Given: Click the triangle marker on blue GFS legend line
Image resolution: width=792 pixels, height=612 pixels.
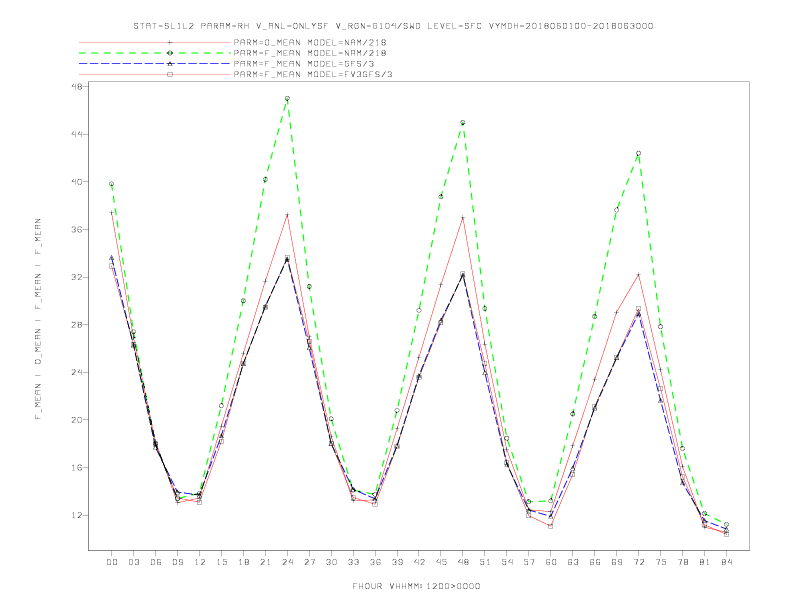Looking at the screenshot, I should (x=170, y=64).
